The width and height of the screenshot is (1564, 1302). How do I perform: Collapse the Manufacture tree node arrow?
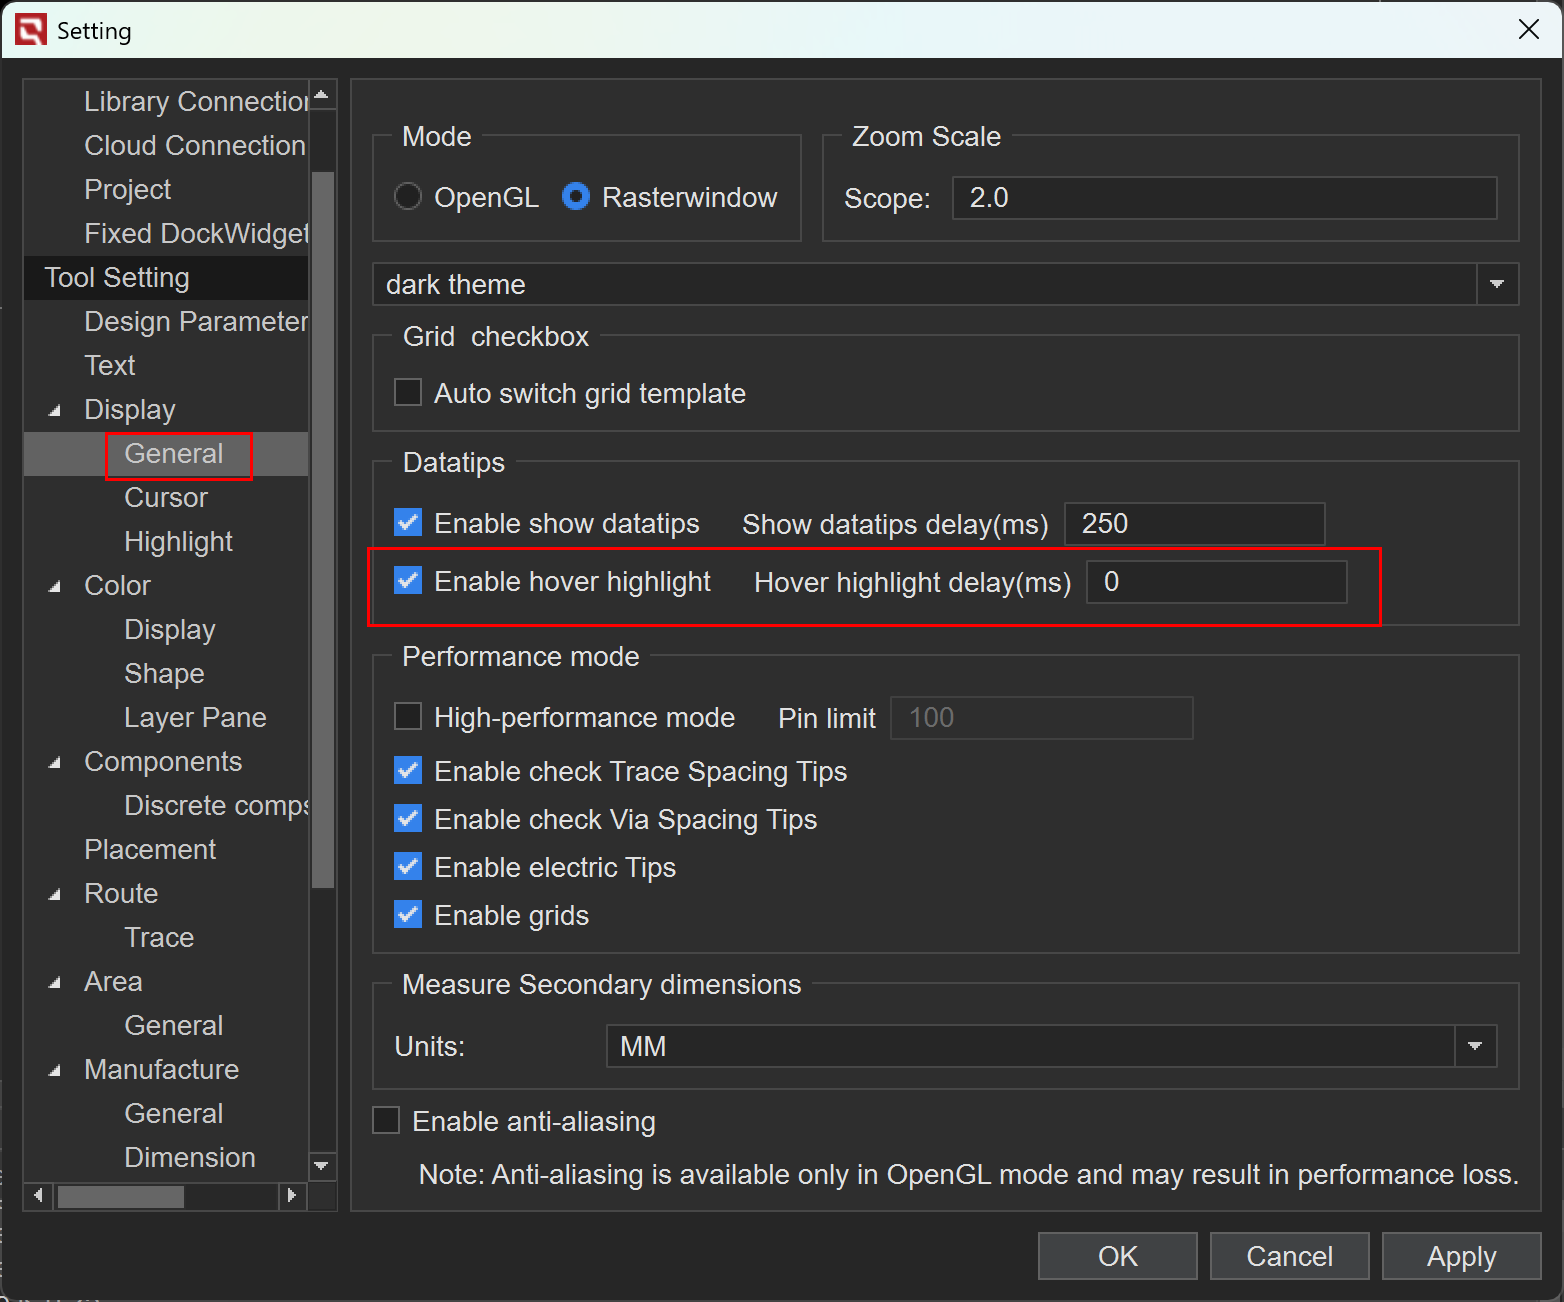[x=55, y=1070]
